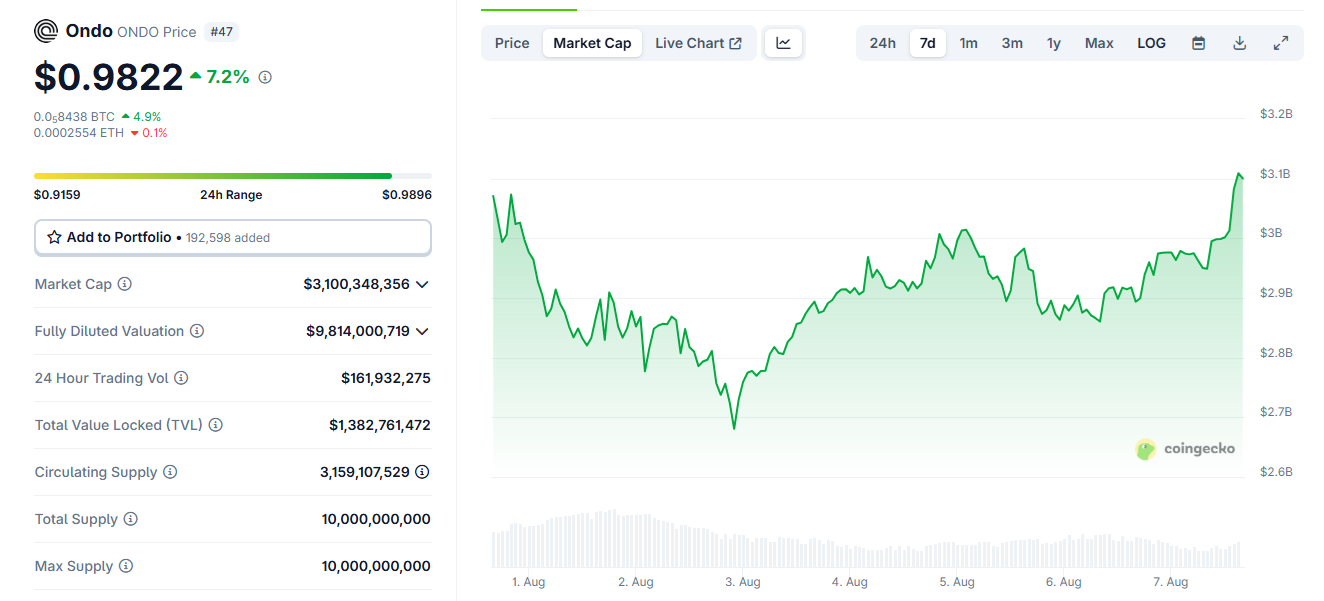Expand the Market Cap value chevron
Screen dimensions: 1324x601
(x=422, y=284)
